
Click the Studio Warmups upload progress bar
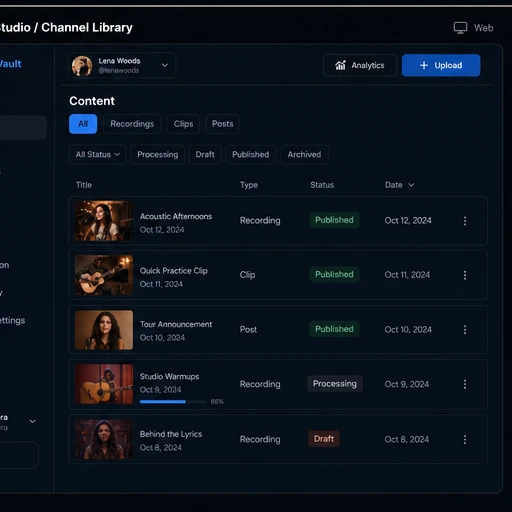click(x=173, y=402)
